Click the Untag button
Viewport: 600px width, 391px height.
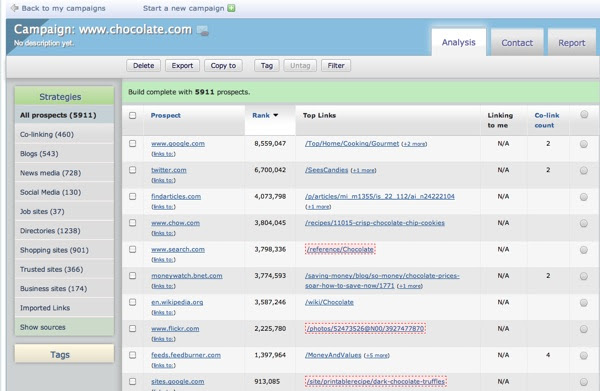[300, 65]
